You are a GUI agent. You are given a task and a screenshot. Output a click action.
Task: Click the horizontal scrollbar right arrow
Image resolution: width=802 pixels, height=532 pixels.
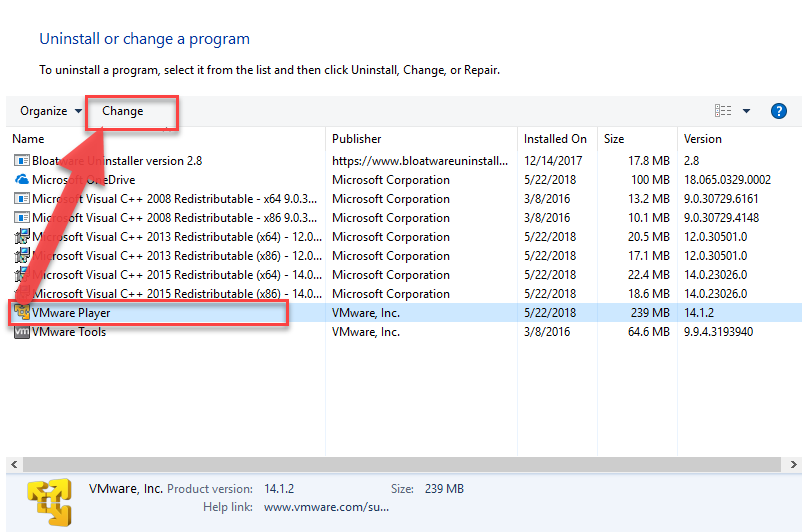793,464
